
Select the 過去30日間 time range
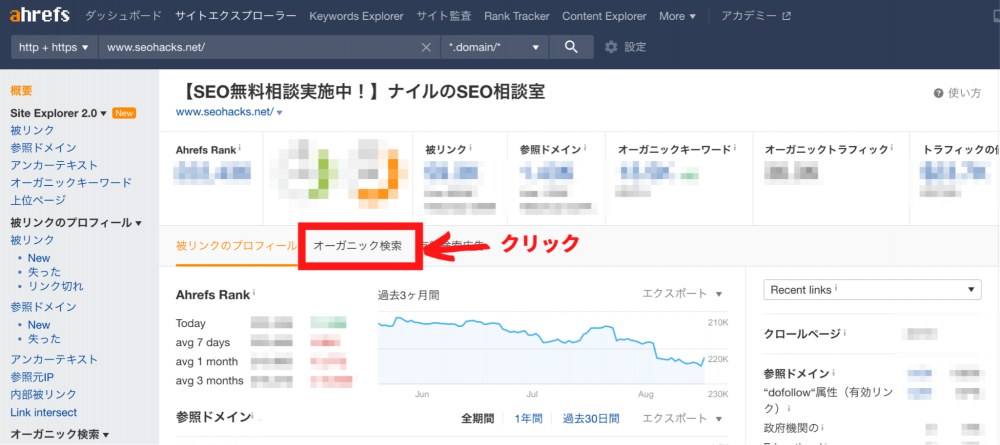(x=591, y=419)
